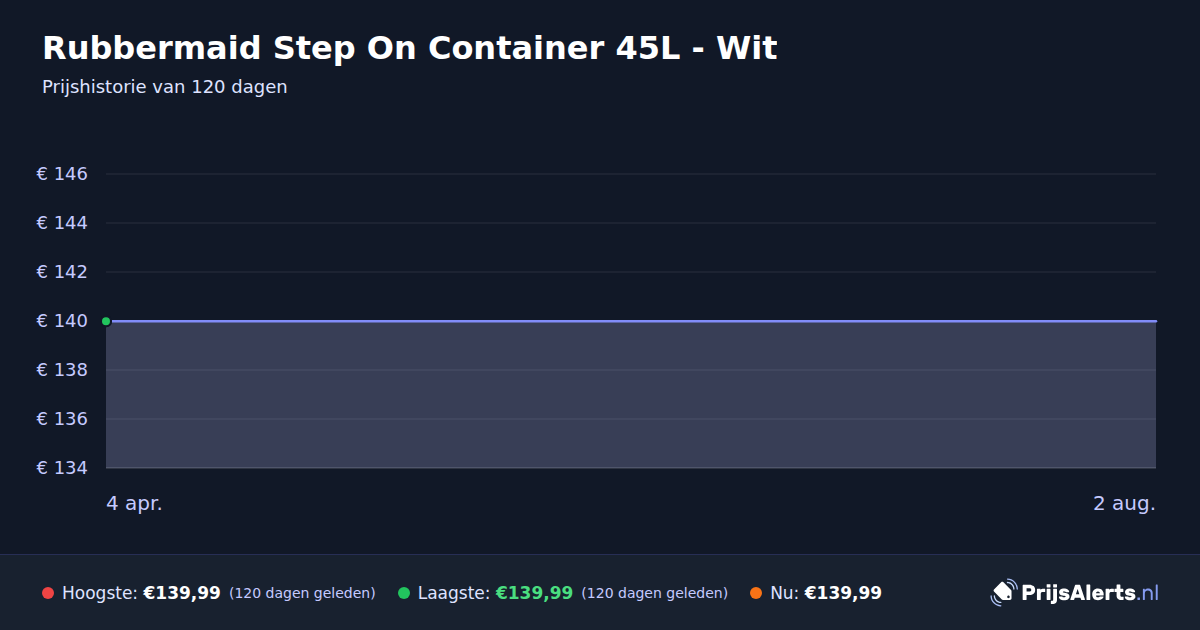Viewport: 1200px width, 630px height.
Task: Click the € 136 axis label
Action: (x=62, y=419)
